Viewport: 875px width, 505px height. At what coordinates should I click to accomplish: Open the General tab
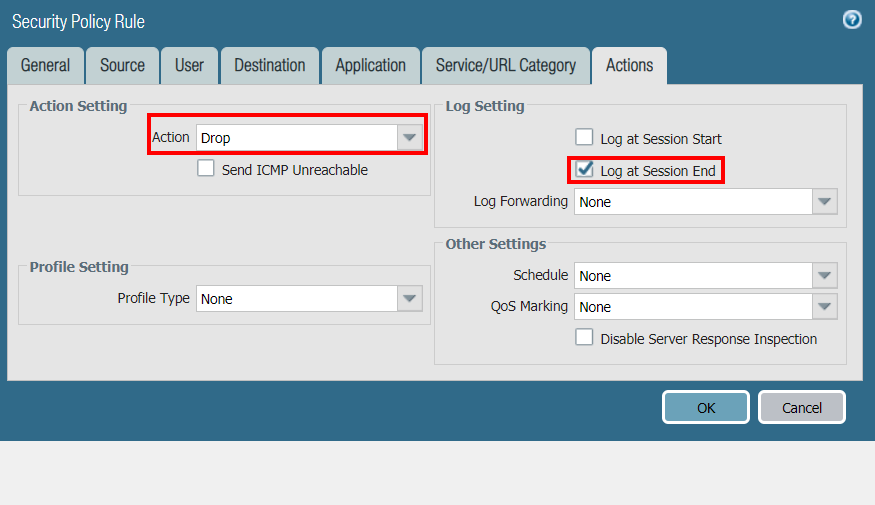(x=45, y=65)
